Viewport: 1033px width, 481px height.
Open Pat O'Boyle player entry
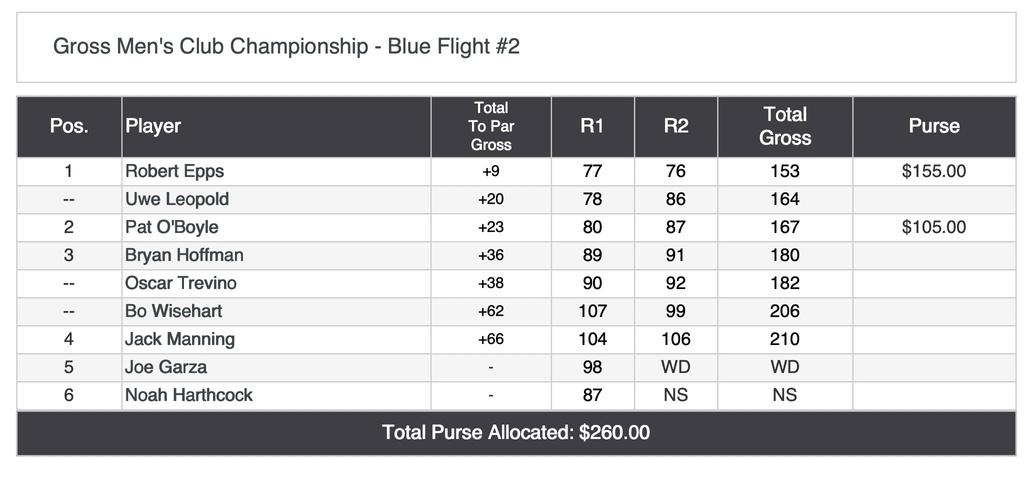point(172,227)
